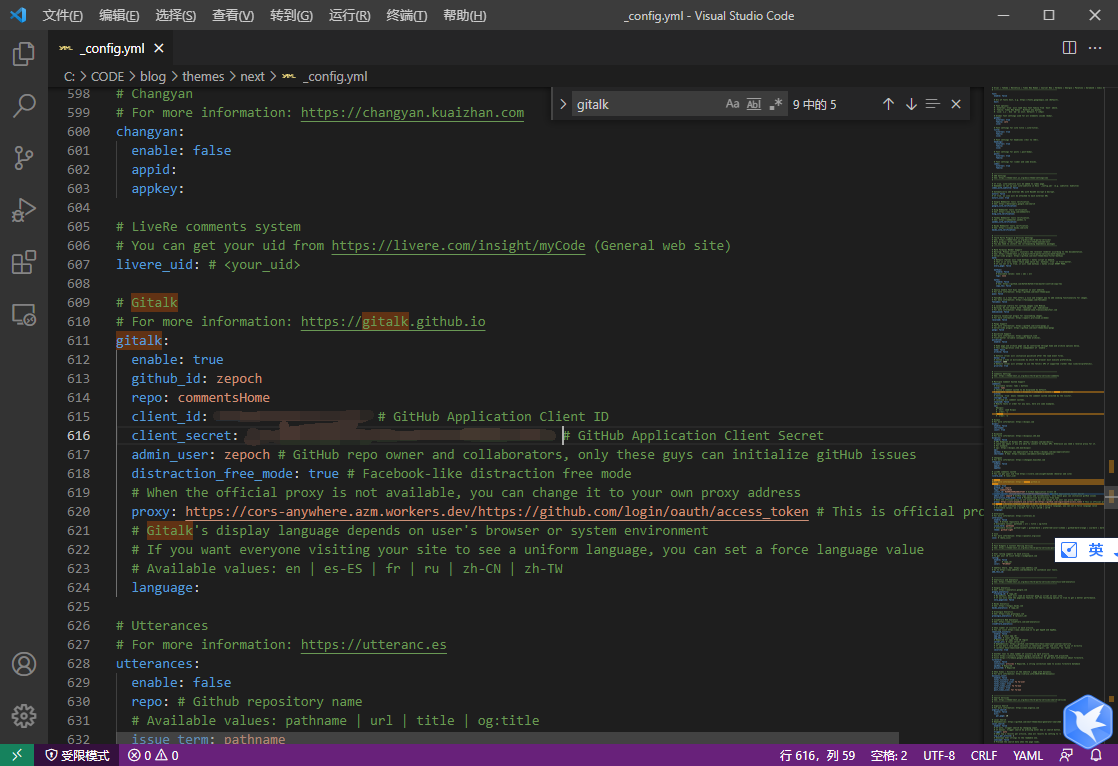Image resolution: width=1118 pixels, height=766 pixels.
Task: Open the 查看(V) menu
Action: (x=233, y=16)
